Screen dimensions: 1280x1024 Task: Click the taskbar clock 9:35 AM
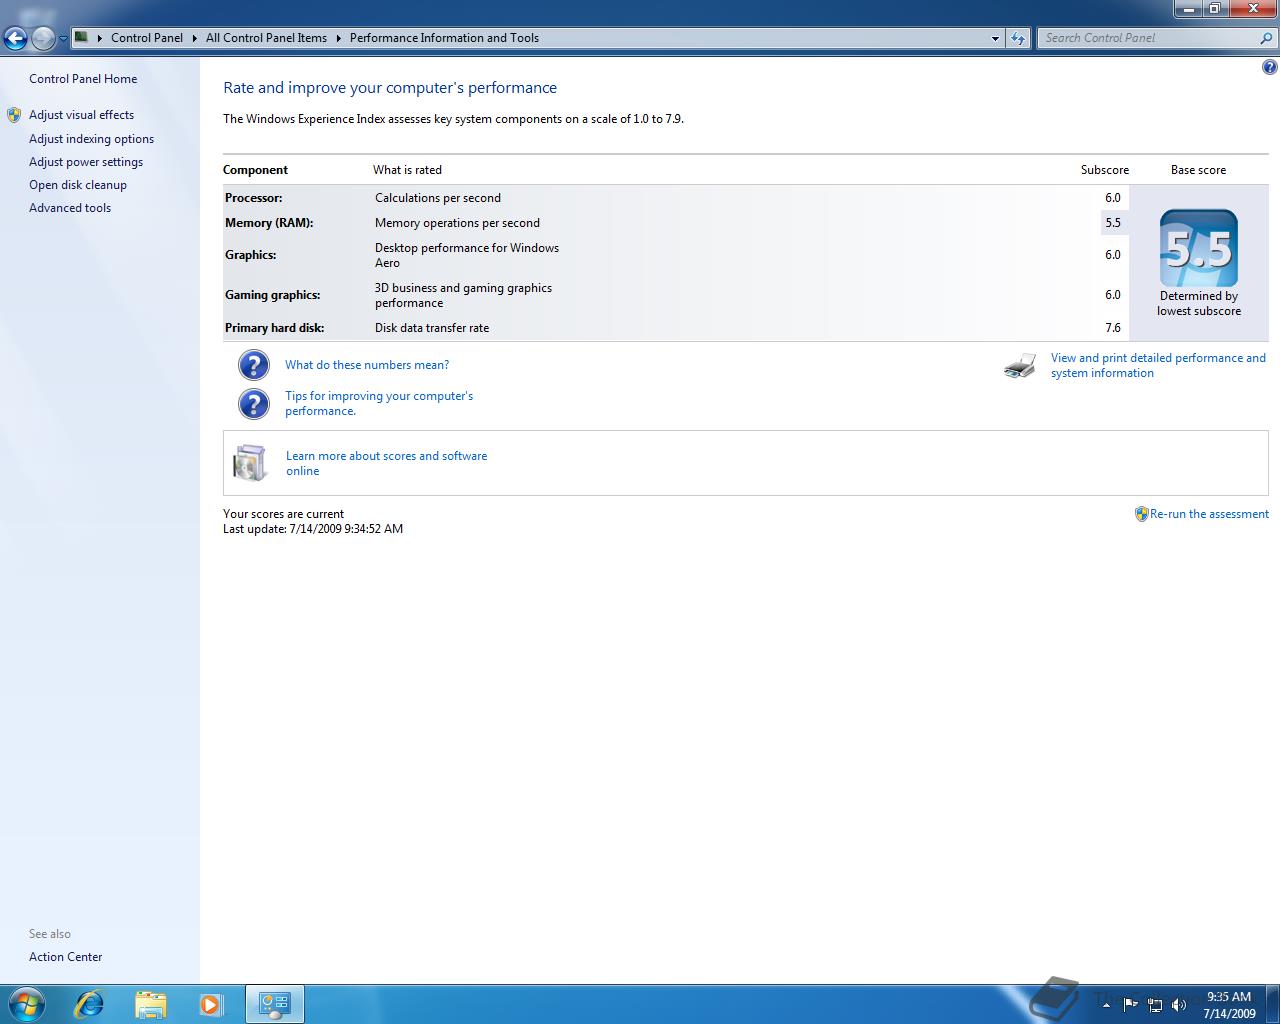pos(1229,997)
